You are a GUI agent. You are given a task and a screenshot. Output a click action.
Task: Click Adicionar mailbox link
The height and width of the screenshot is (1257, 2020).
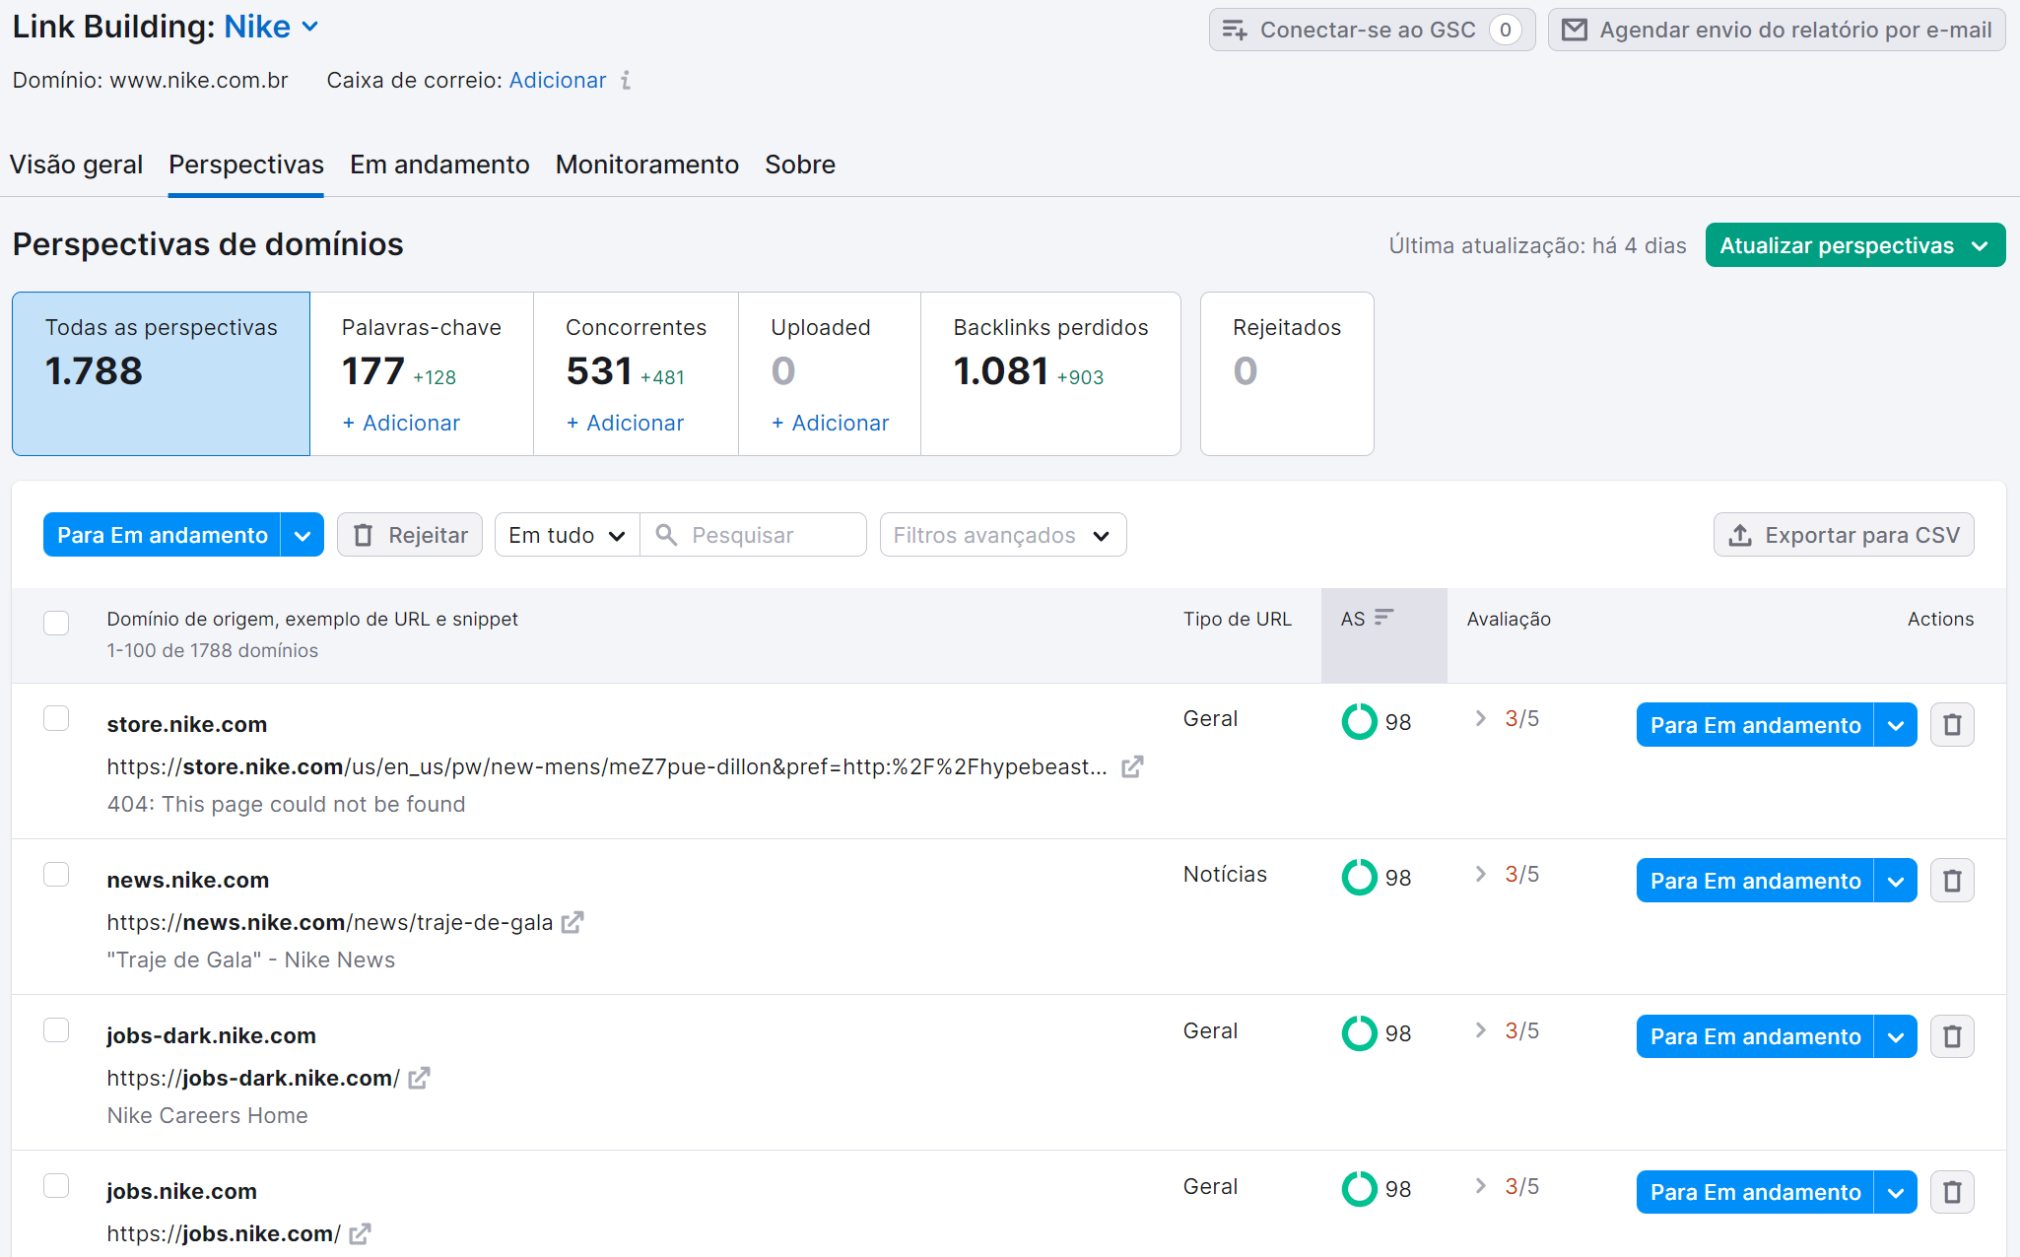point(557,80)
